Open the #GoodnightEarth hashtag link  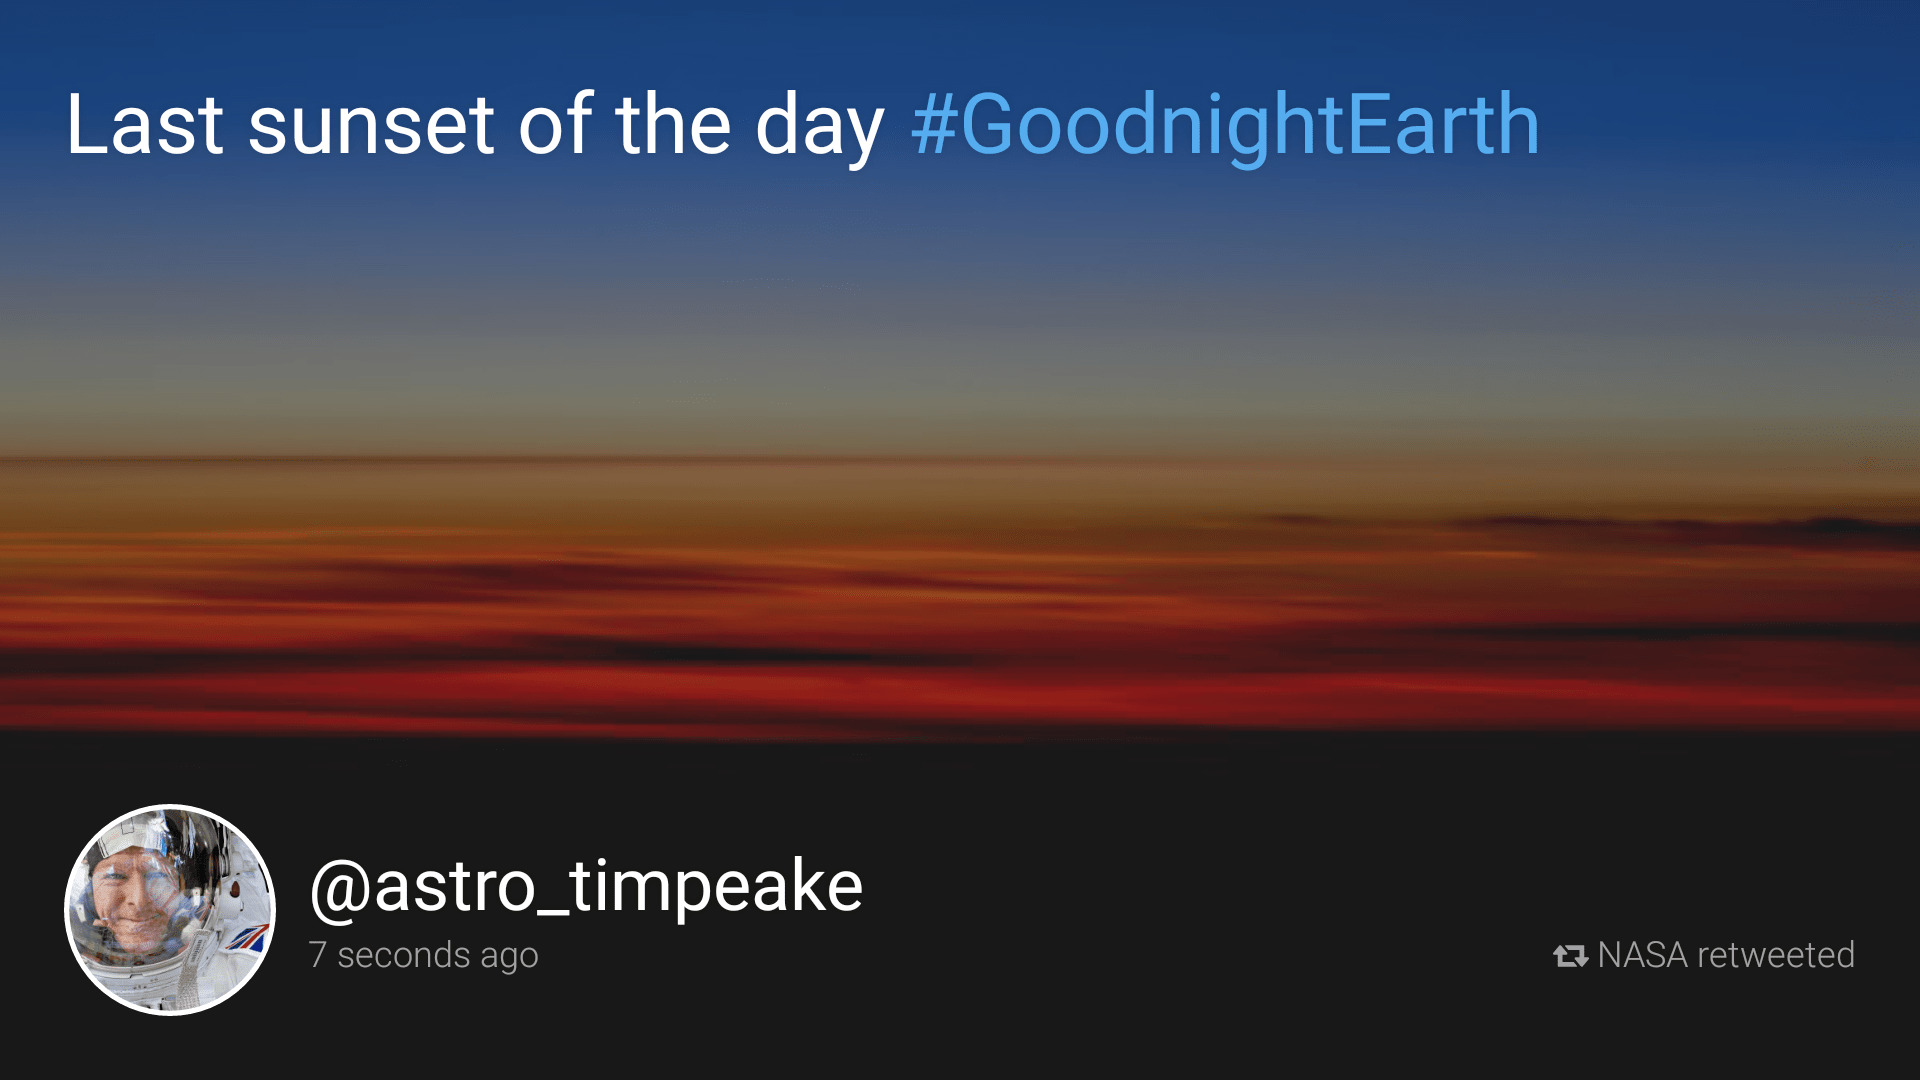tap(1225, 125)
